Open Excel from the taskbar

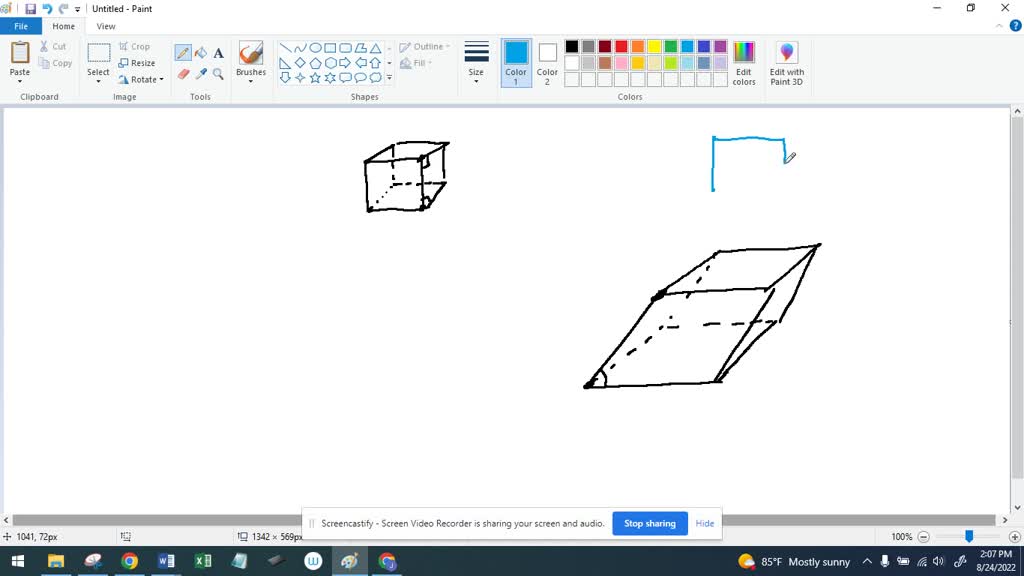[x=203, y=561]
